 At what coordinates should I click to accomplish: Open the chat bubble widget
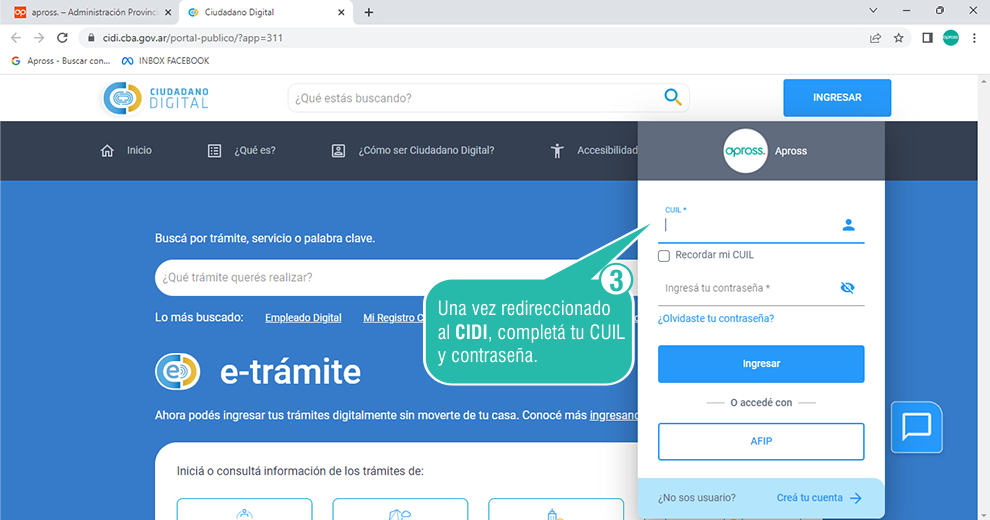click(x=916, y=427)
